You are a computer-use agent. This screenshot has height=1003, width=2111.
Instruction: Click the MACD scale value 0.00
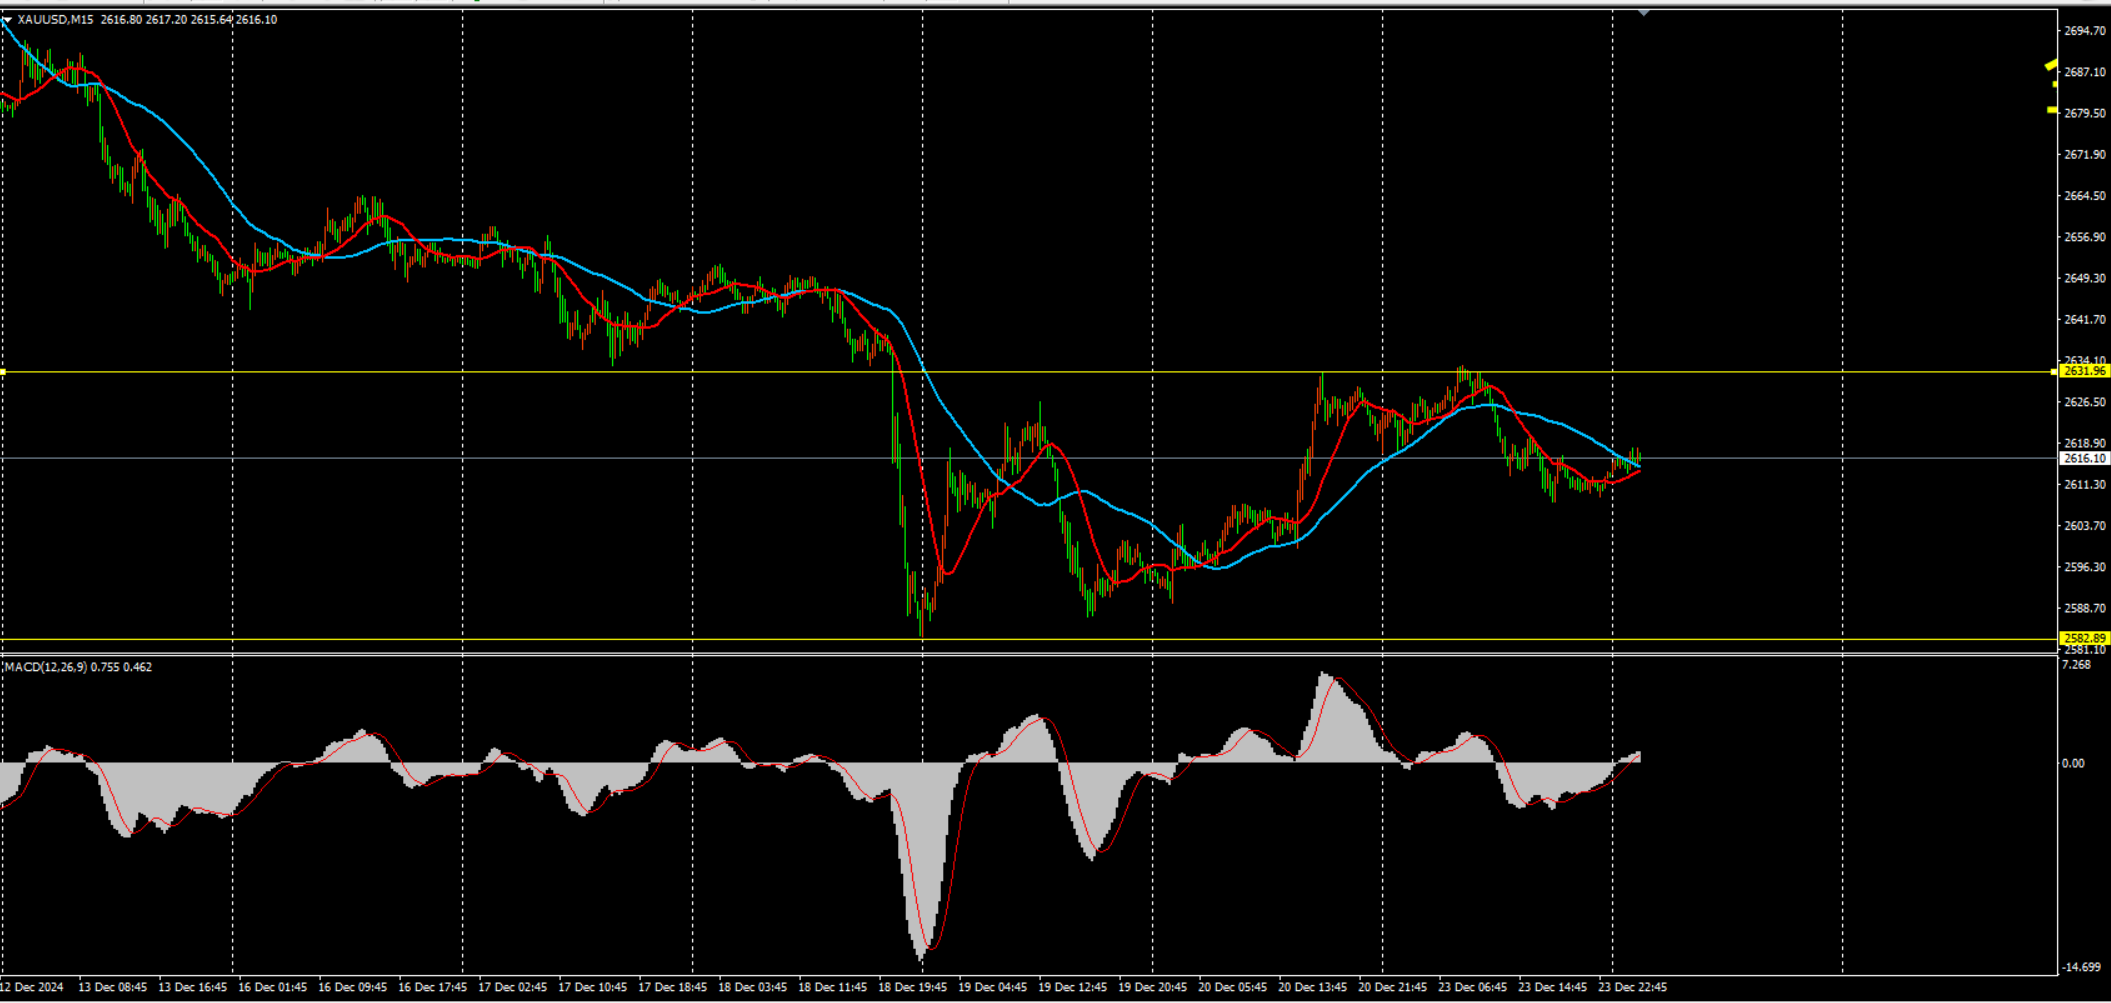[x=2074, y=763]
